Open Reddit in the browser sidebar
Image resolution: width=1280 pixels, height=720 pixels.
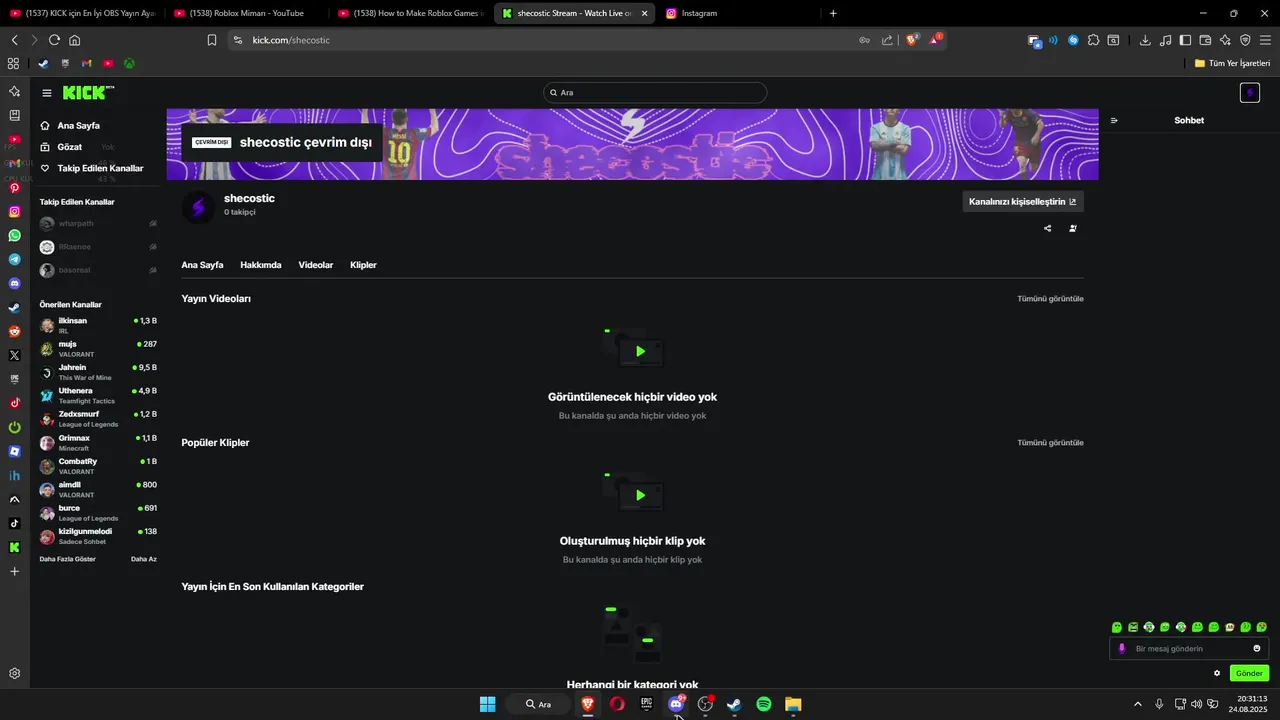point(14,331)
